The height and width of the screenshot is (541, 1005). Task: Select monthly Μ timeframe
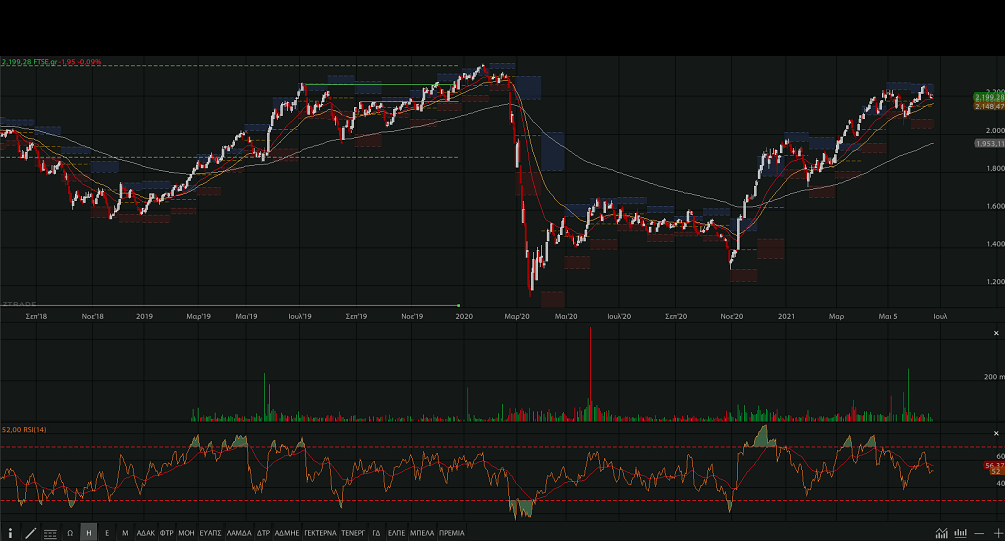pos(125,533)
